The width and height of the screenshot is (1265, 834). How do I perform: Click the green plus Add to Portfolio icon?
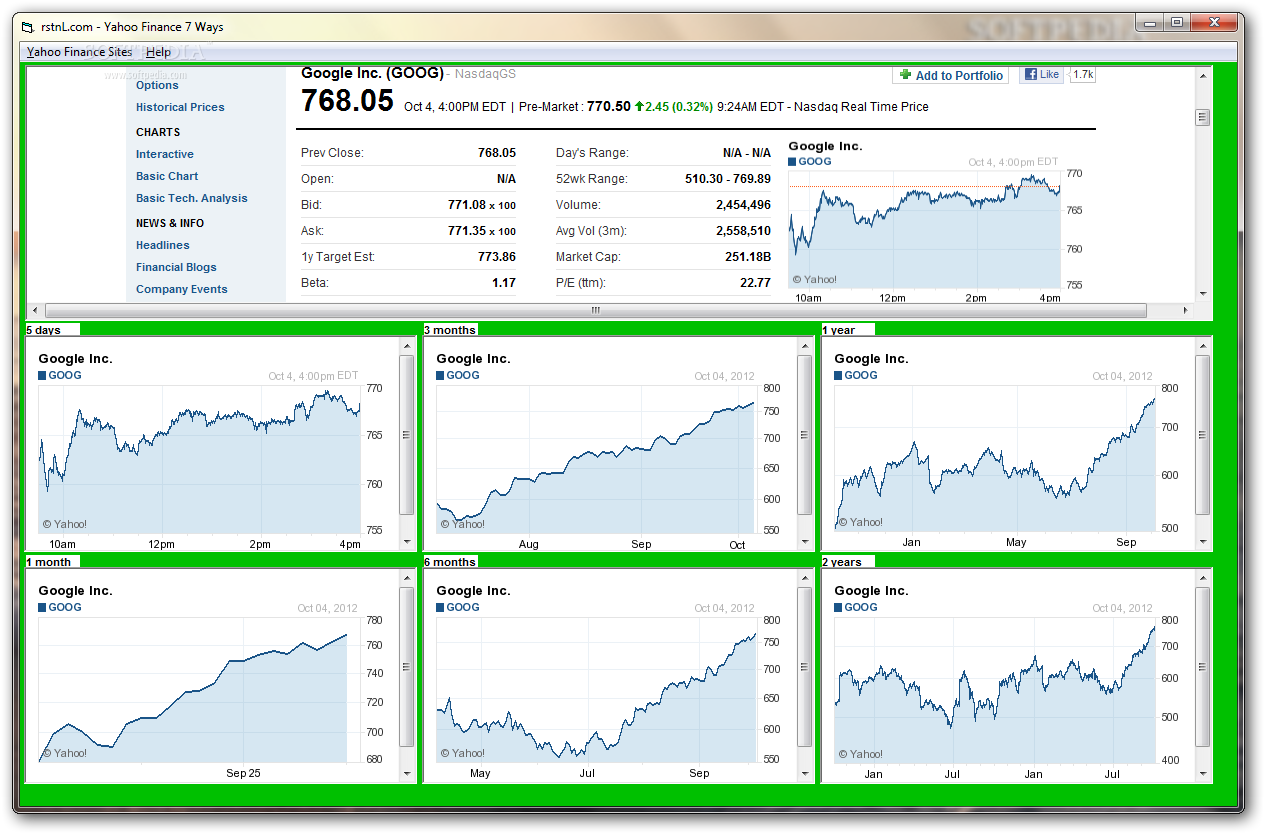(905, 75)
